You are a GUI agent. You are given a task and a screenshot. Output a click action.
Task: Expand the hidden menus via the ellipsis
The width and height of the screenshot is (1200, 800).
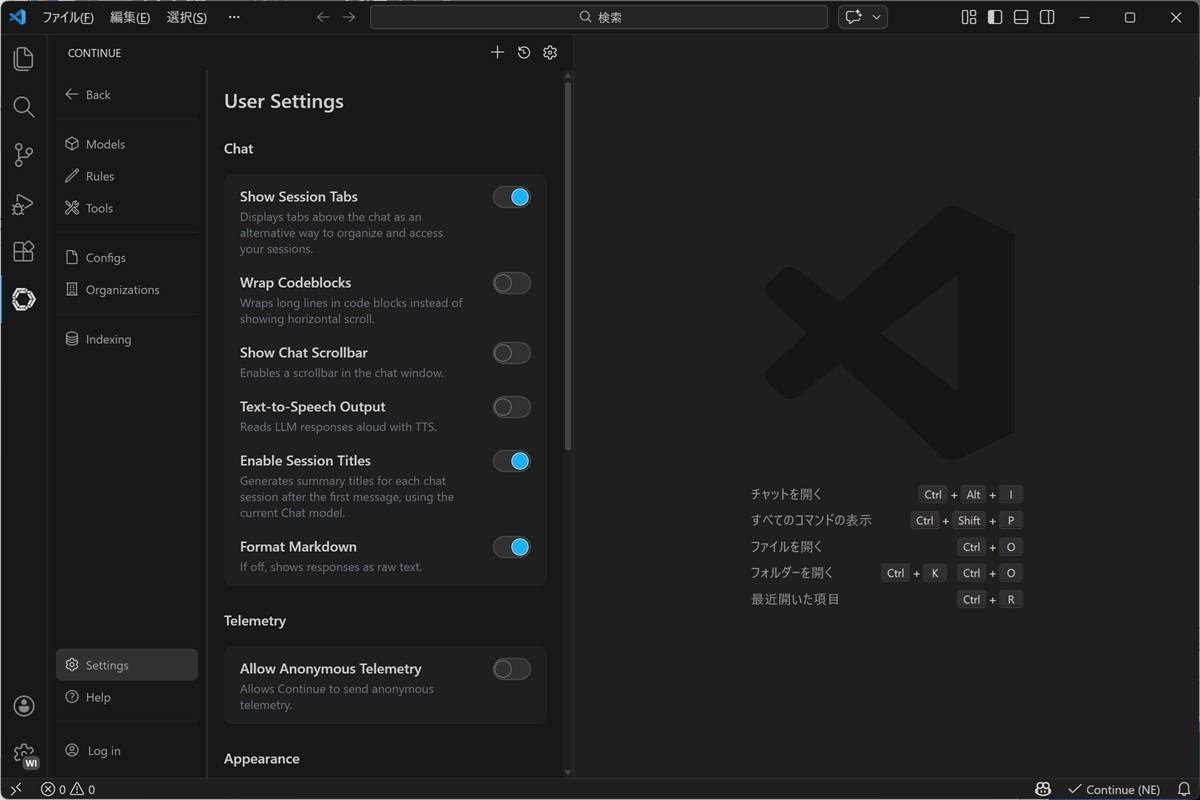(234, 17)
